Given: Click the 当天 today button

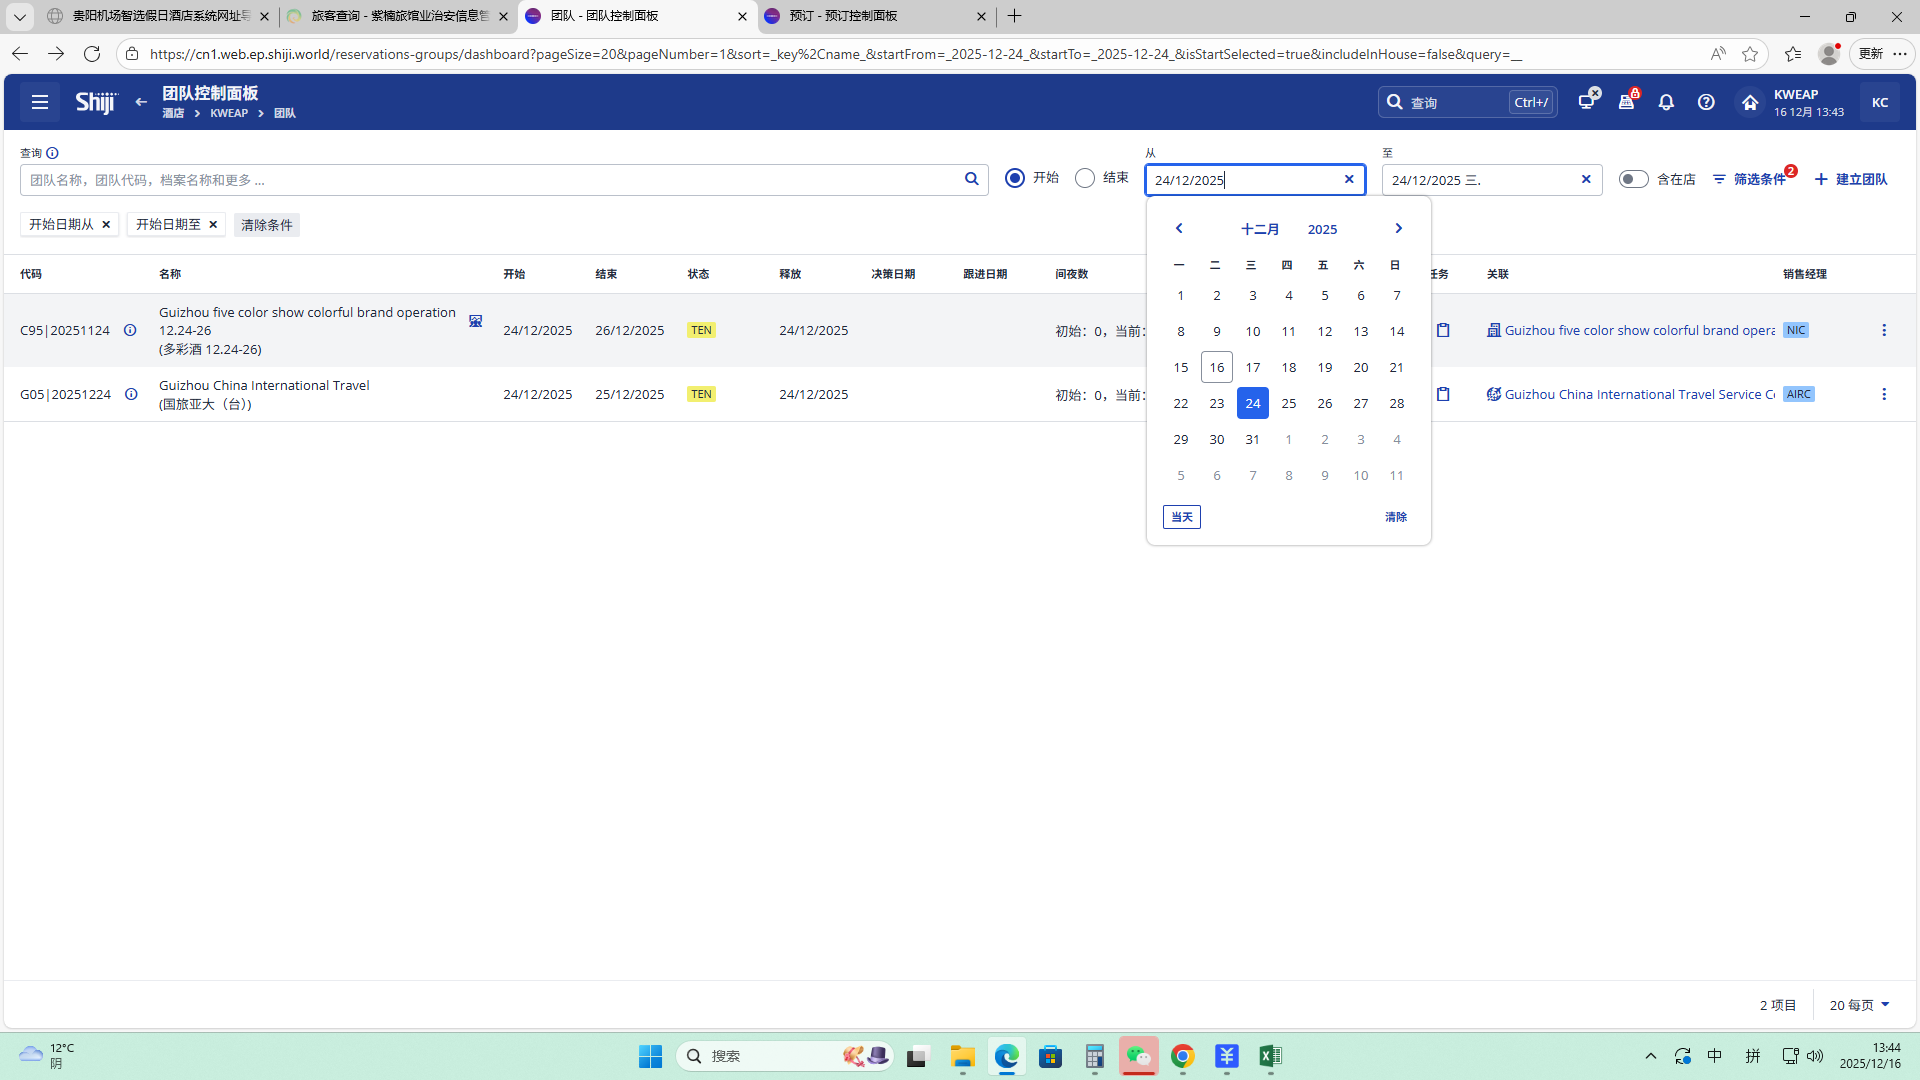Looking at the screenshot, I should (1181, 517).
